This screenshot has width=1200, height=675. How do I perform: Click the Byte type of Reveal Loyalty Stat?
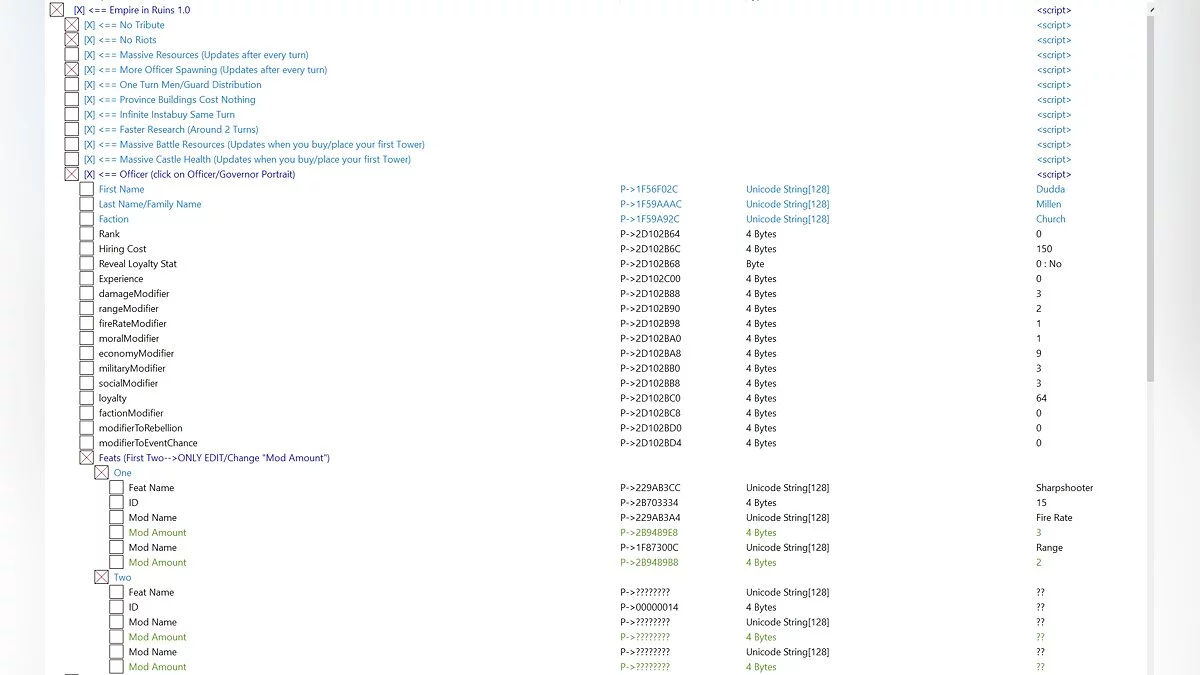[755, 264]
